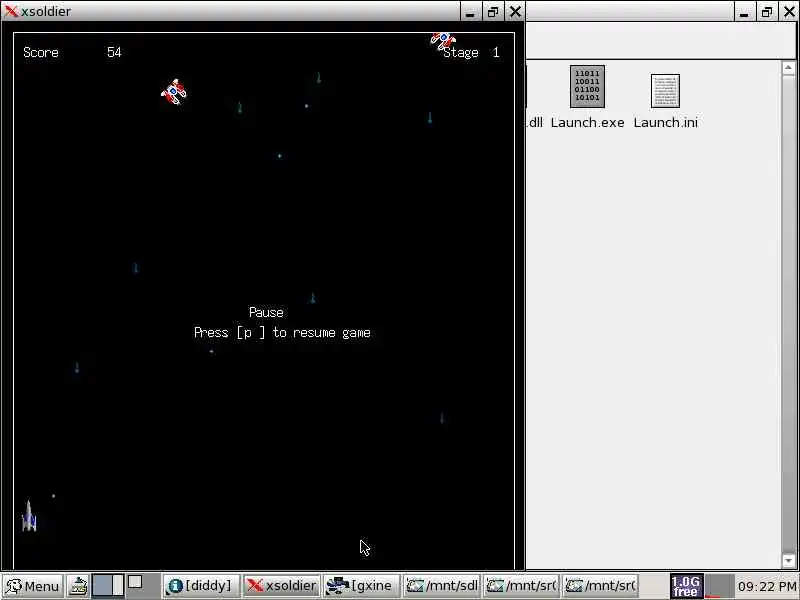800x600 pixels.
Task: Click the small third pager desktop square
Action: [x=135, y=582]
